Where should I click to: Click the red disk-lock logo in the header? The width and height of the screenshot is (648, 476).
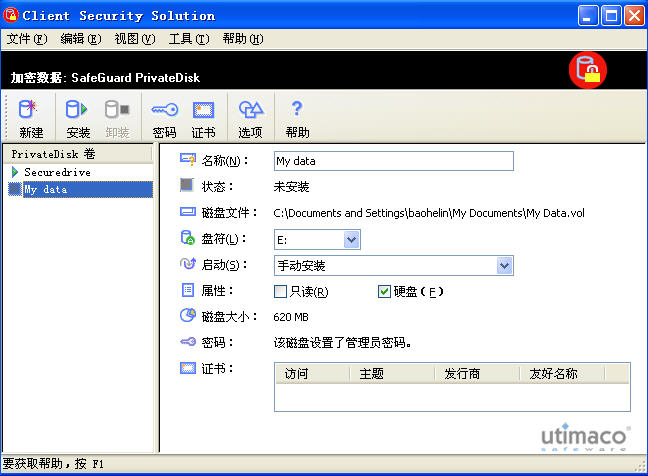point(588,70)
